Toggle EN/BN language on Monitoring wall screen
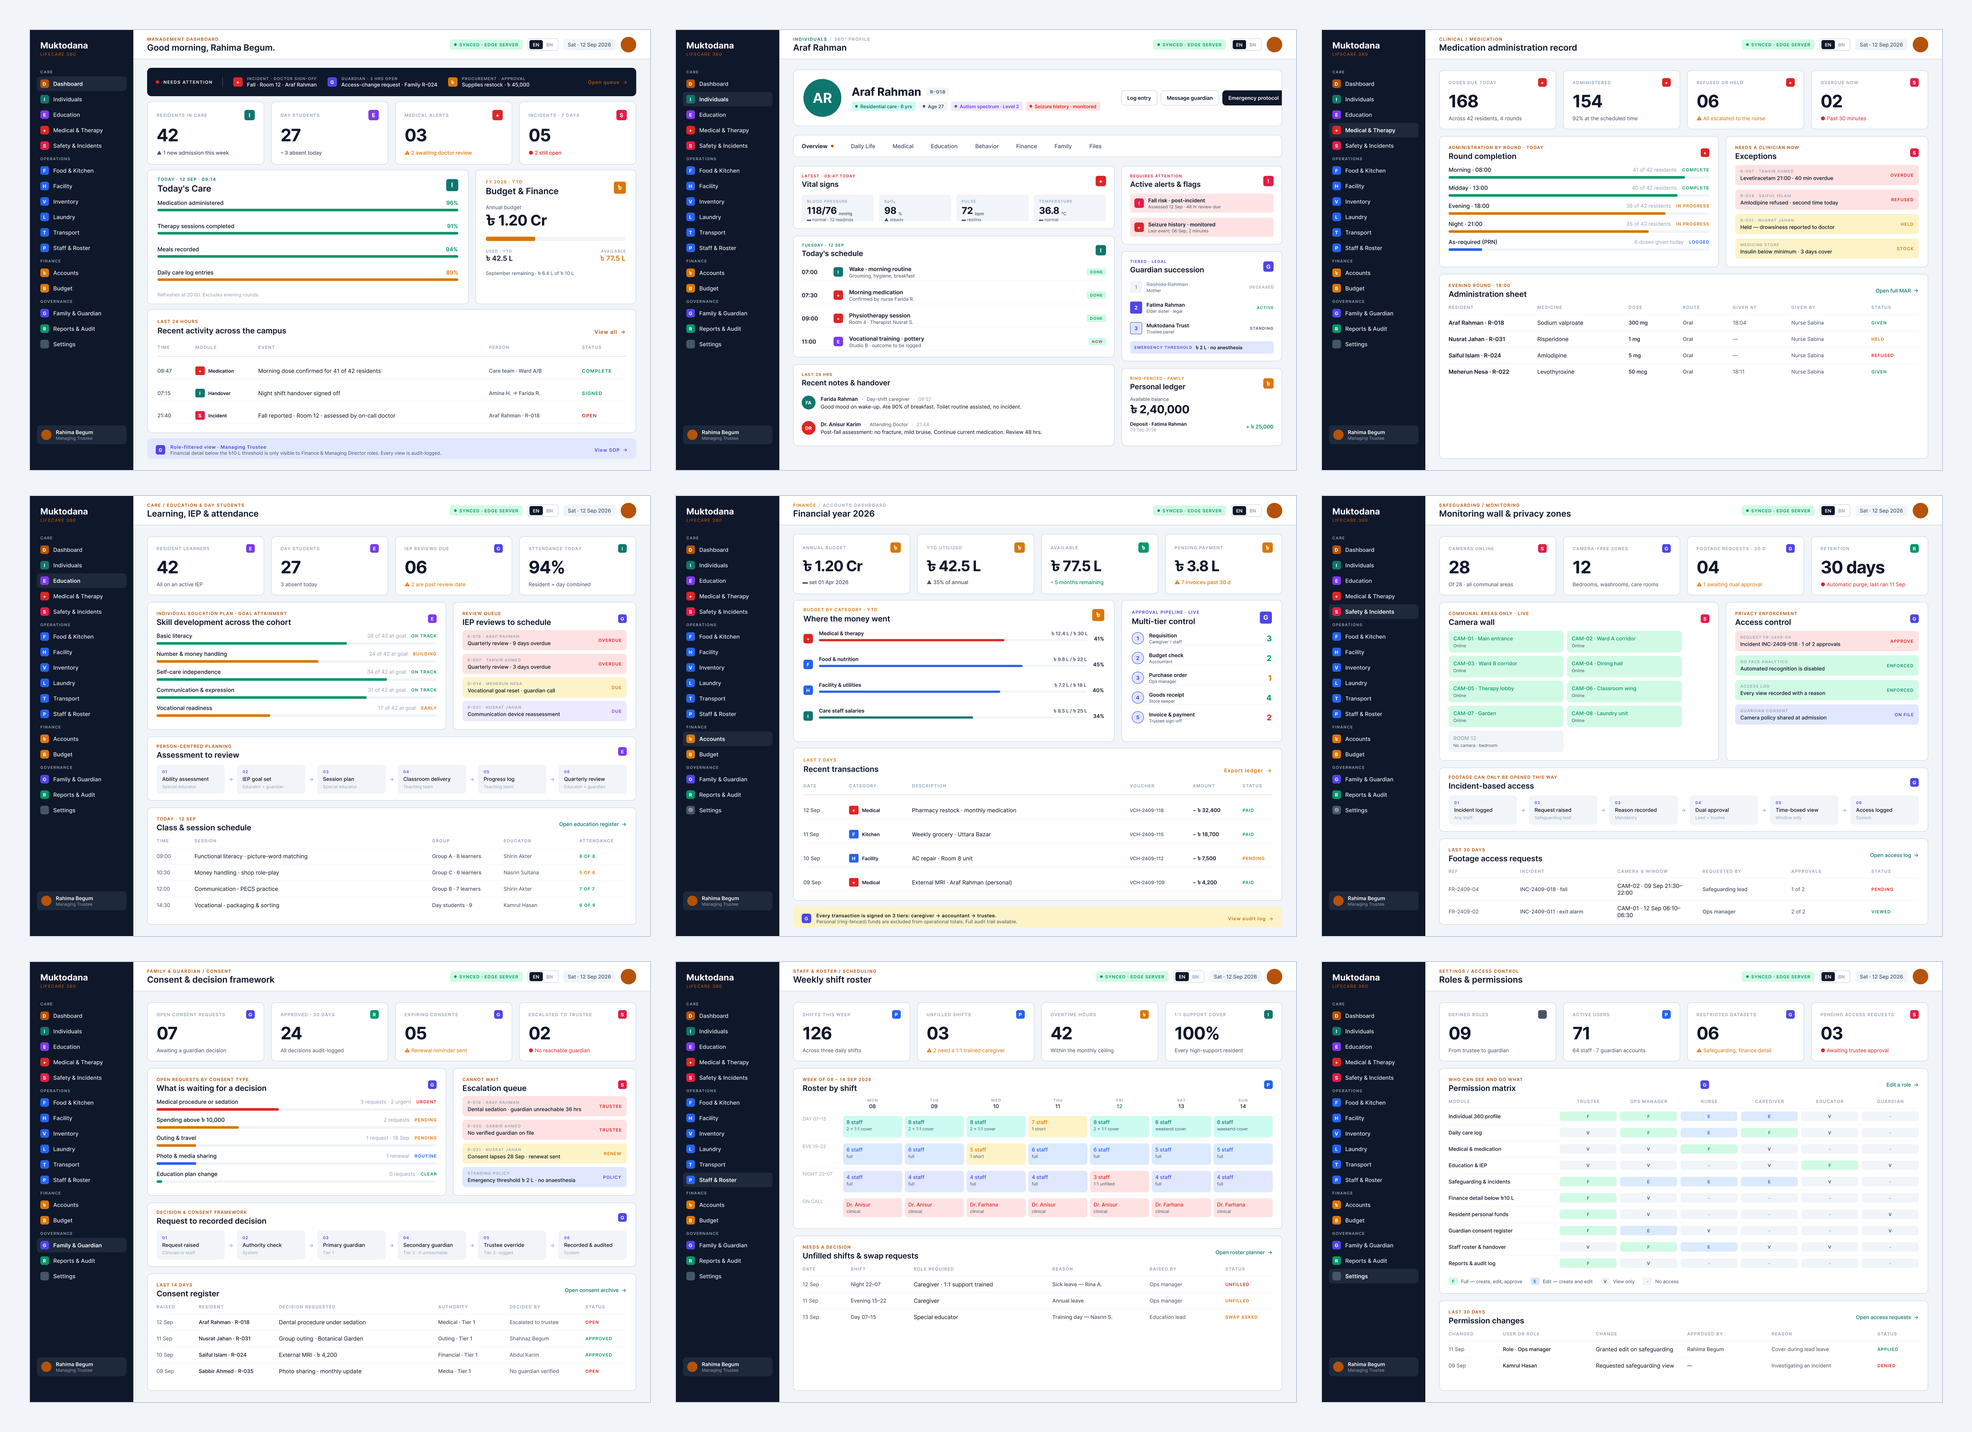1972x1432 pixels. point(1834,511)
